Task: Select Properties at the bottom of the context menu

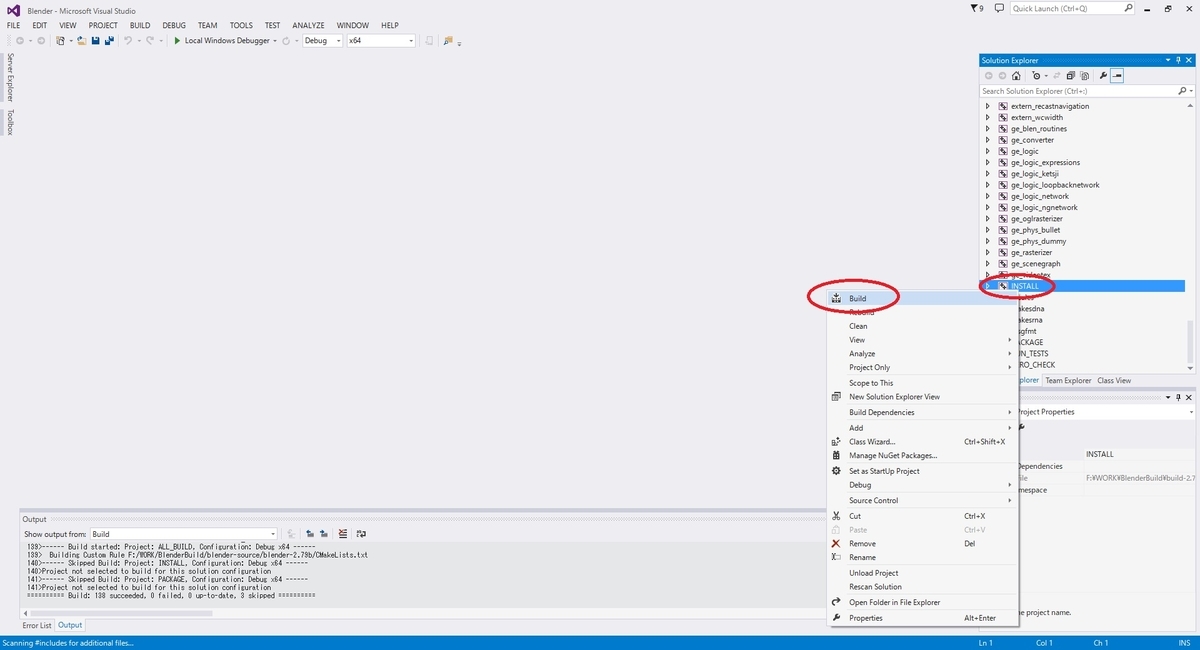Action: [923, 618]
